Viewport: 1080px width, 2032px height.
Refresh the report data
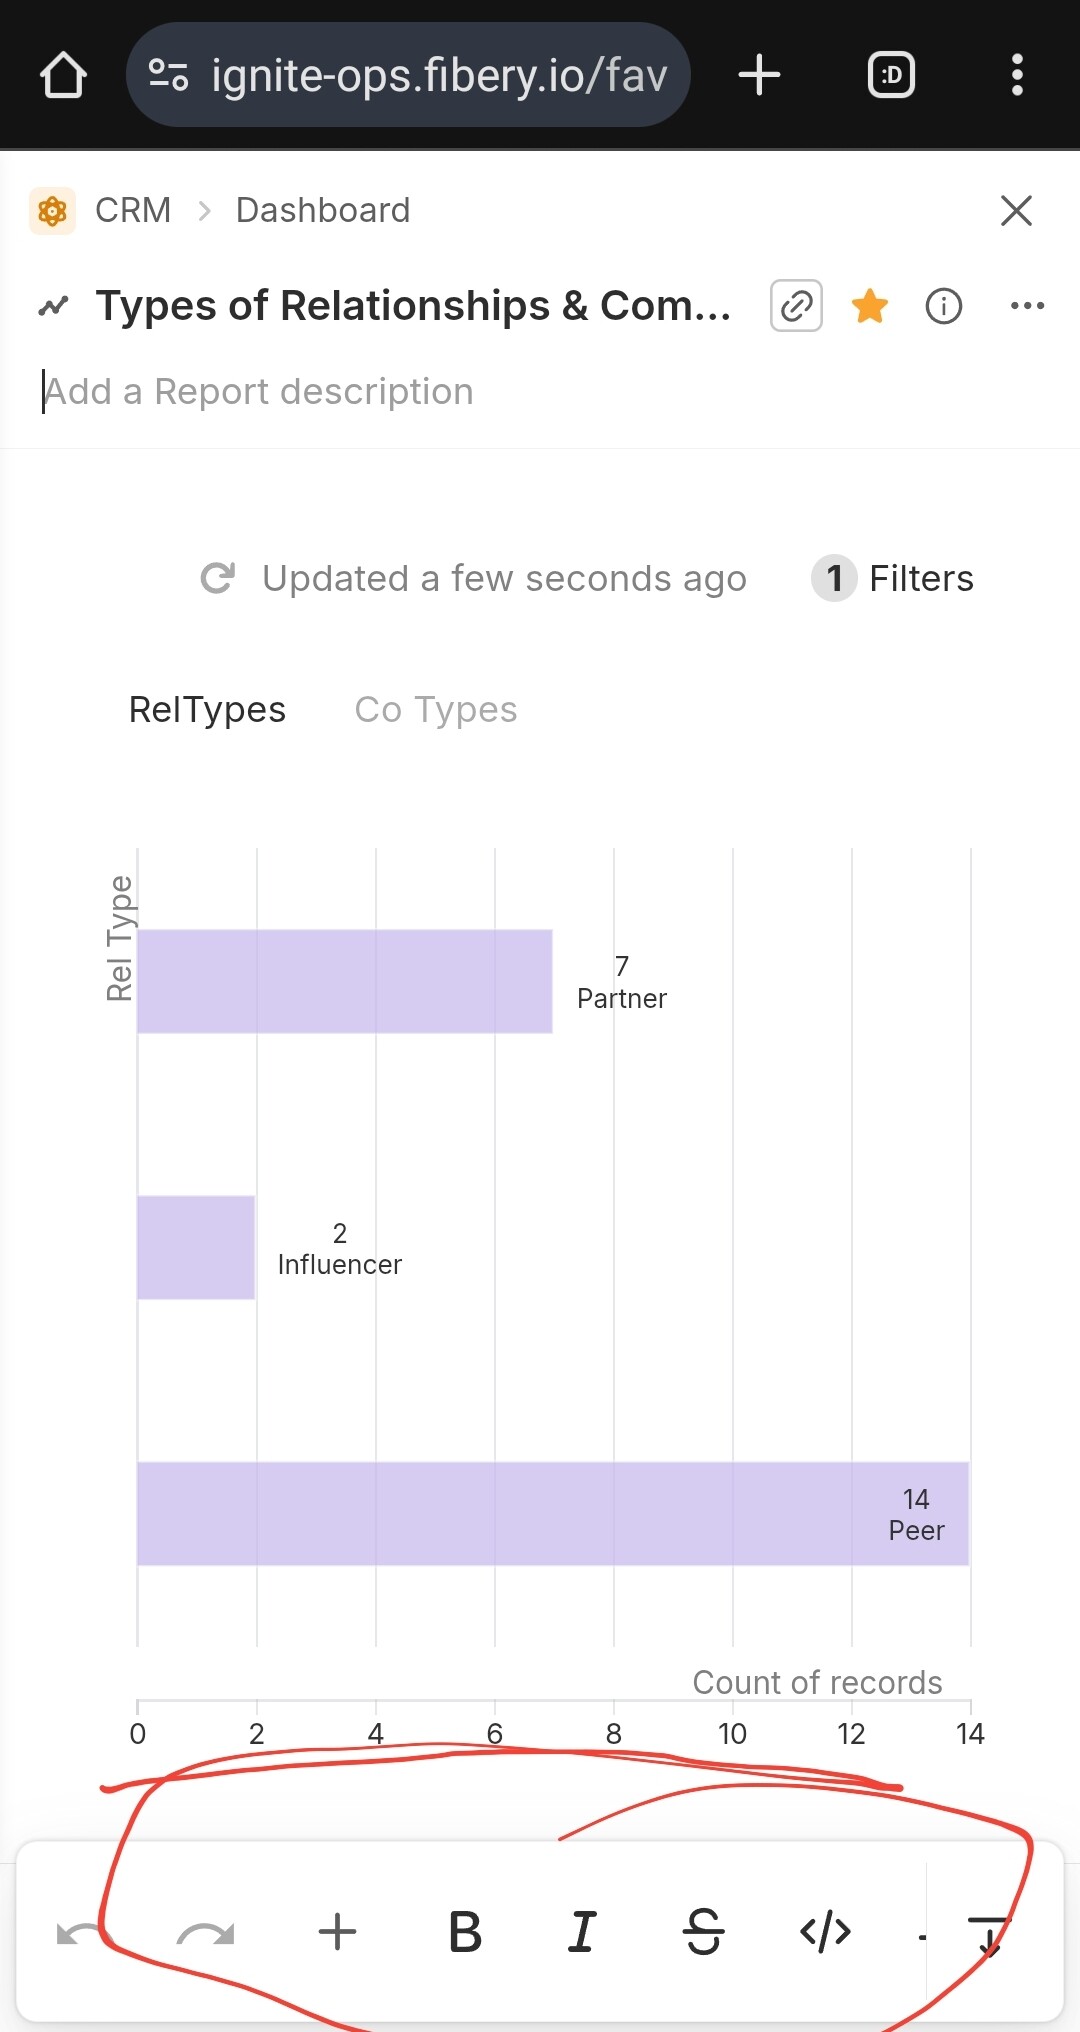pyautogui.click(x=218, y=578)
